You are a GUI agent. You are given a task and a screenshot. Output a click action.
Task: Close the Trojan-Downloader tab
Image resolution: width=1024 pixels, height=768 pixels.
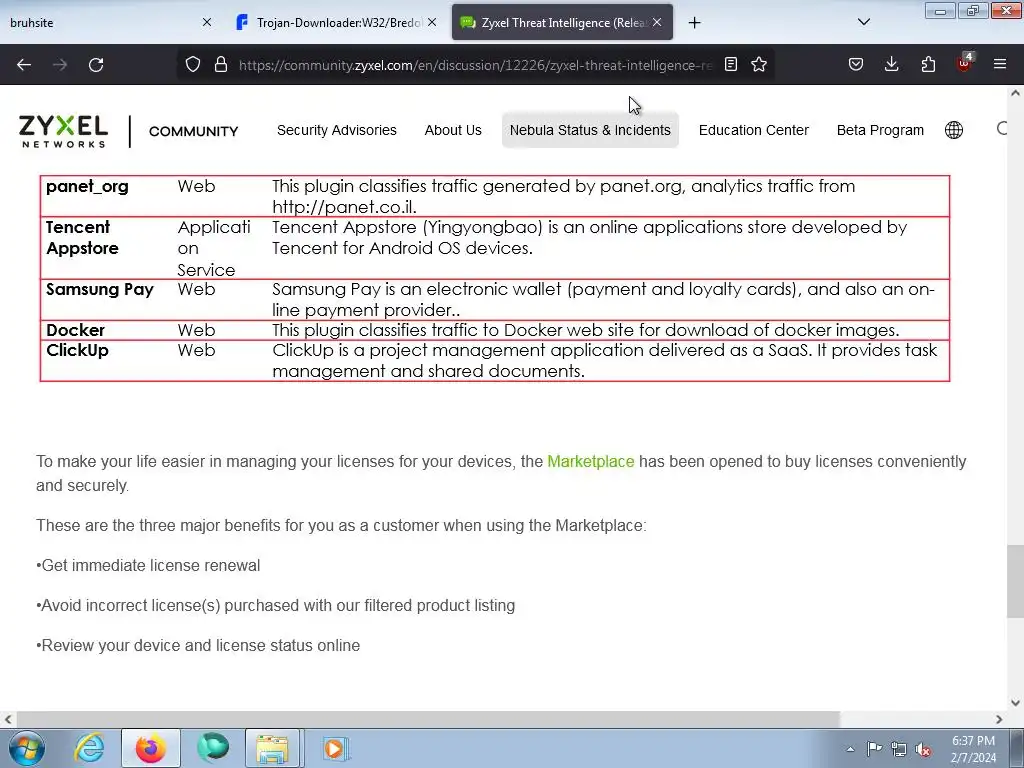coord(432,23)
